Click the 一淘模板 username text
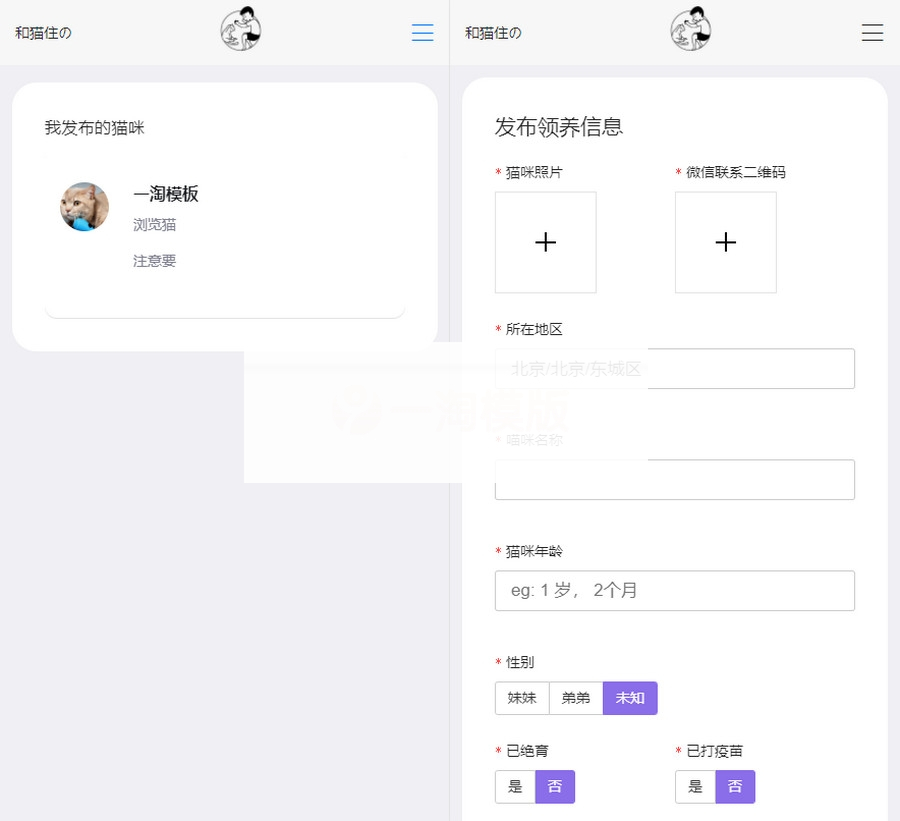This screenshot has height=821, width=900. pos(166,194)
